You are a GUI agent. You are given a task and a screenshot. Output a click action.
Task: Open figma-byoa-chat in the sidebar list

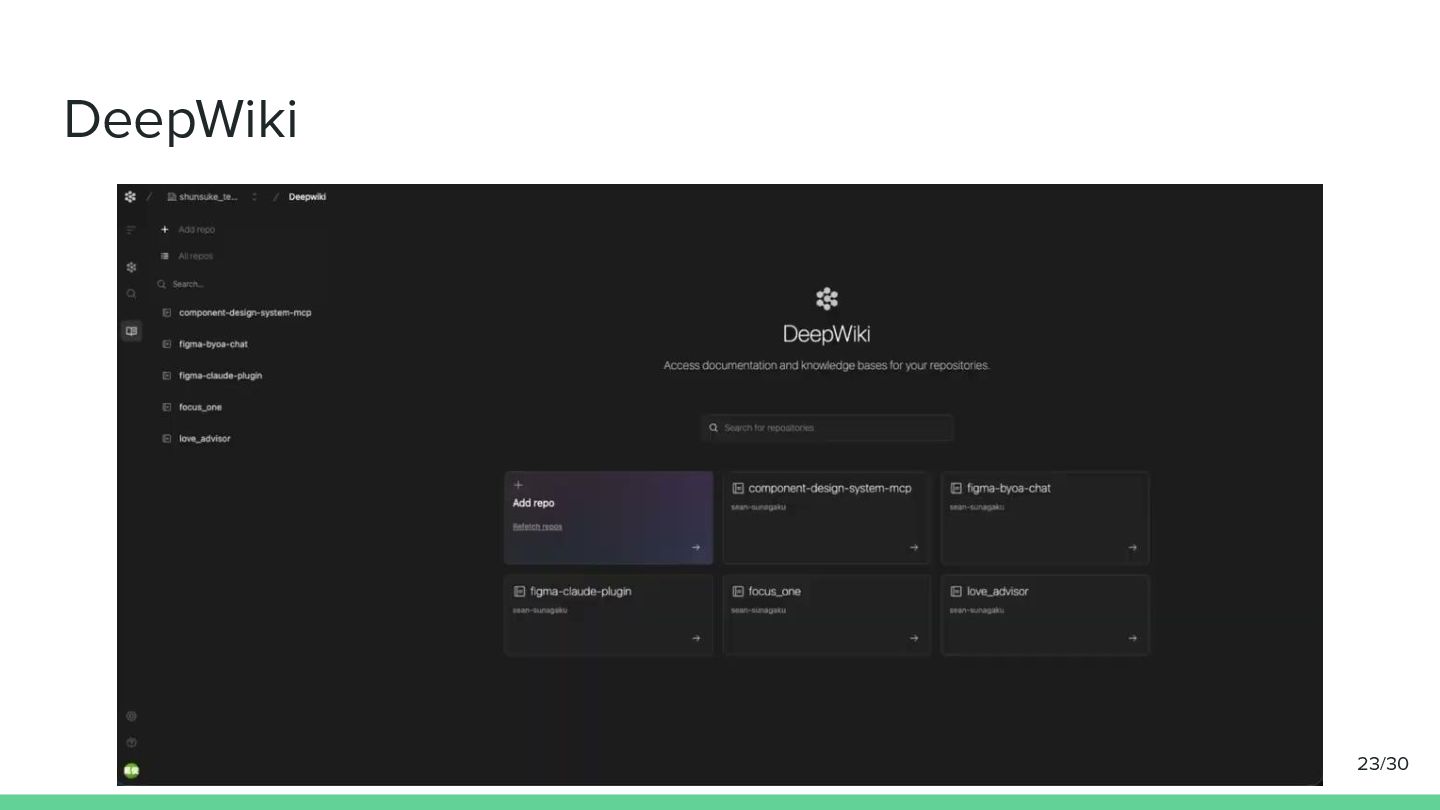click(x=206, y=344)
